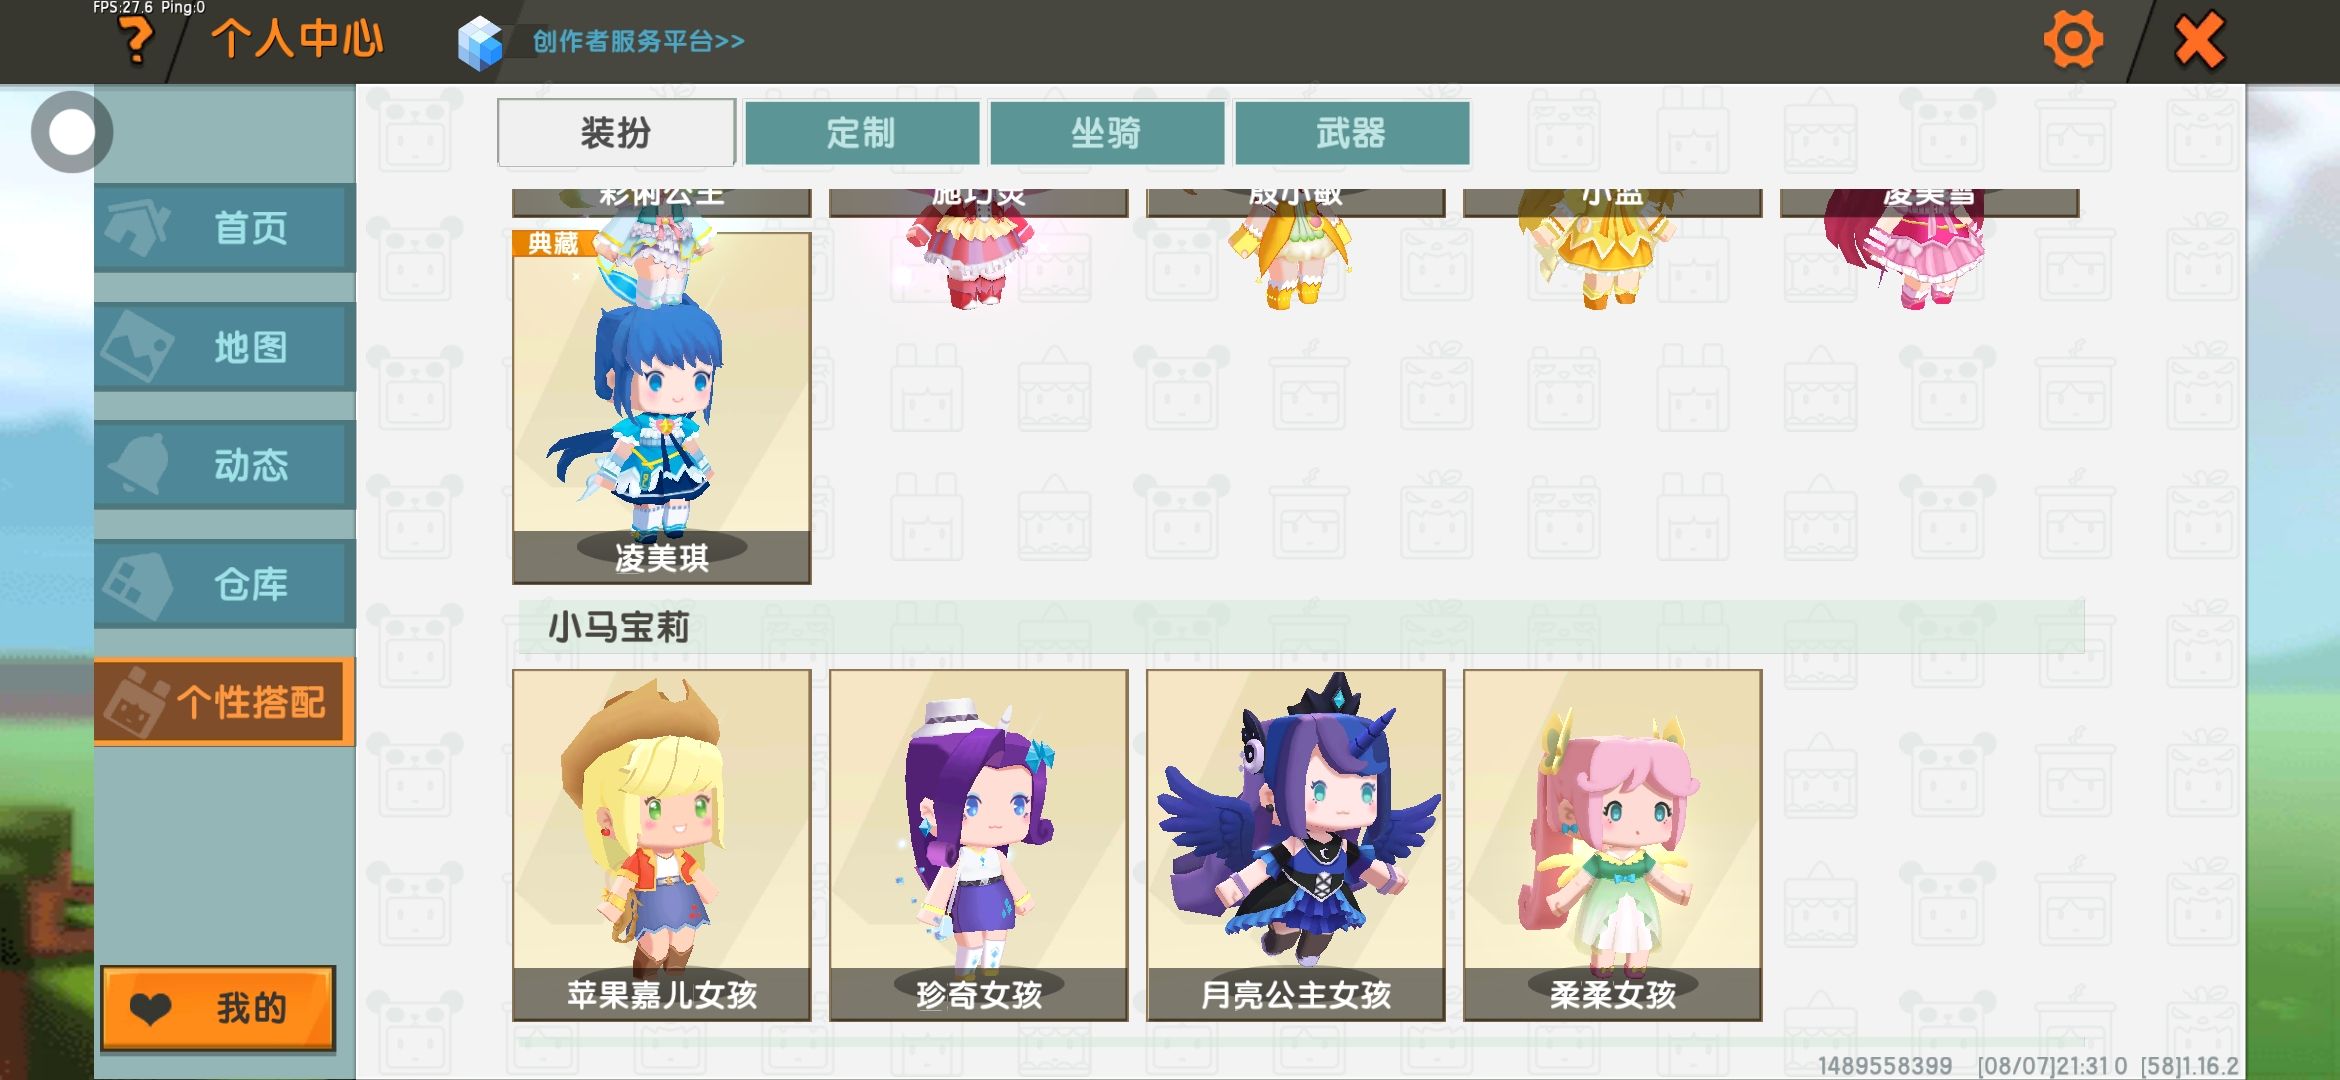The width and height of the screenshot is (2340, 1080).
Task: Go to 首页 home in sidebar
Action: tap(225, 228)
